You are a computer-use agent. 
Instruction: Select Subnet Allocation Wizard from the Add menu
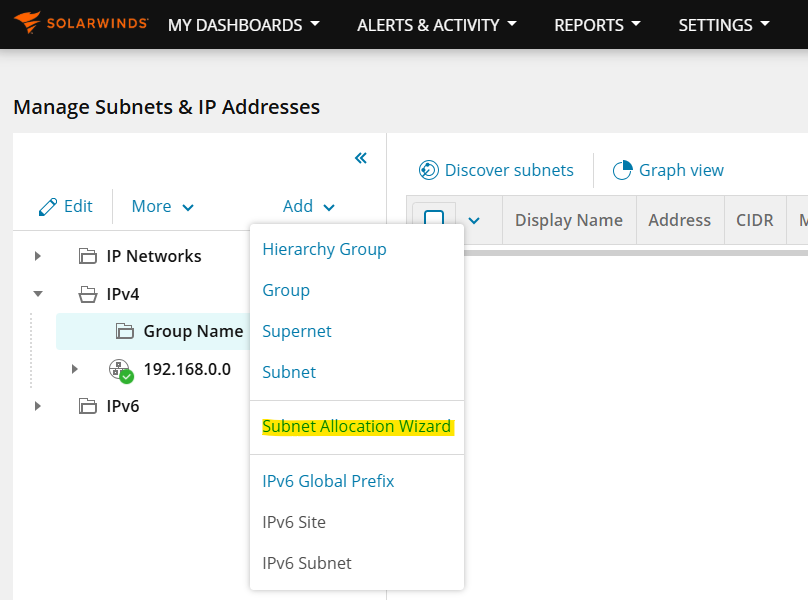356,425
